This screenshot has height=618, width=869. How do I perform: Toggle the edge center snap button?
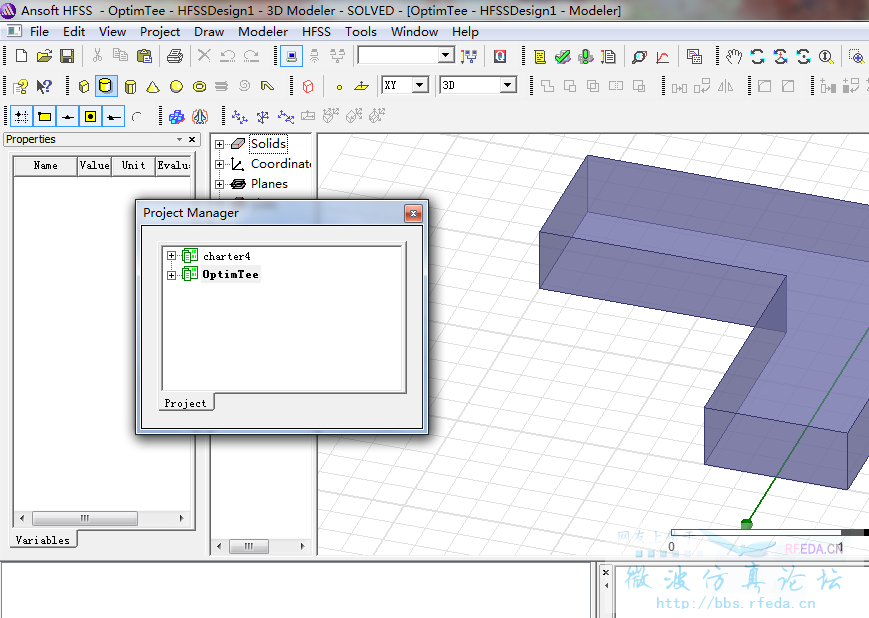point(68,116)
